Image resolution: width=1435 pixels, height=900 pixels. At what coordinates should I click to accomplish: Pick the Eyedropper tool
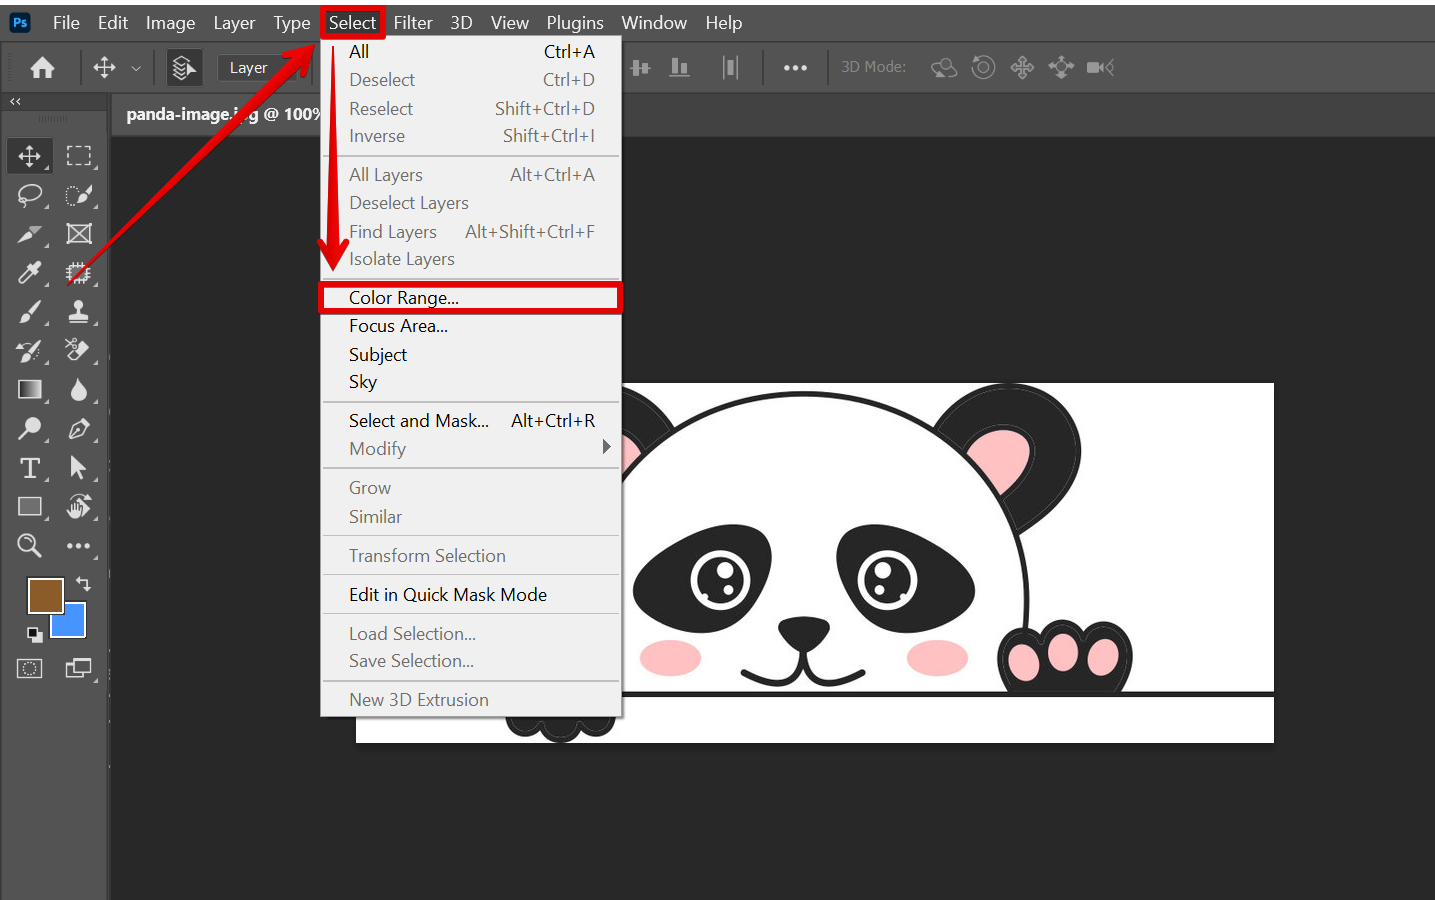(x=30, y=273)
